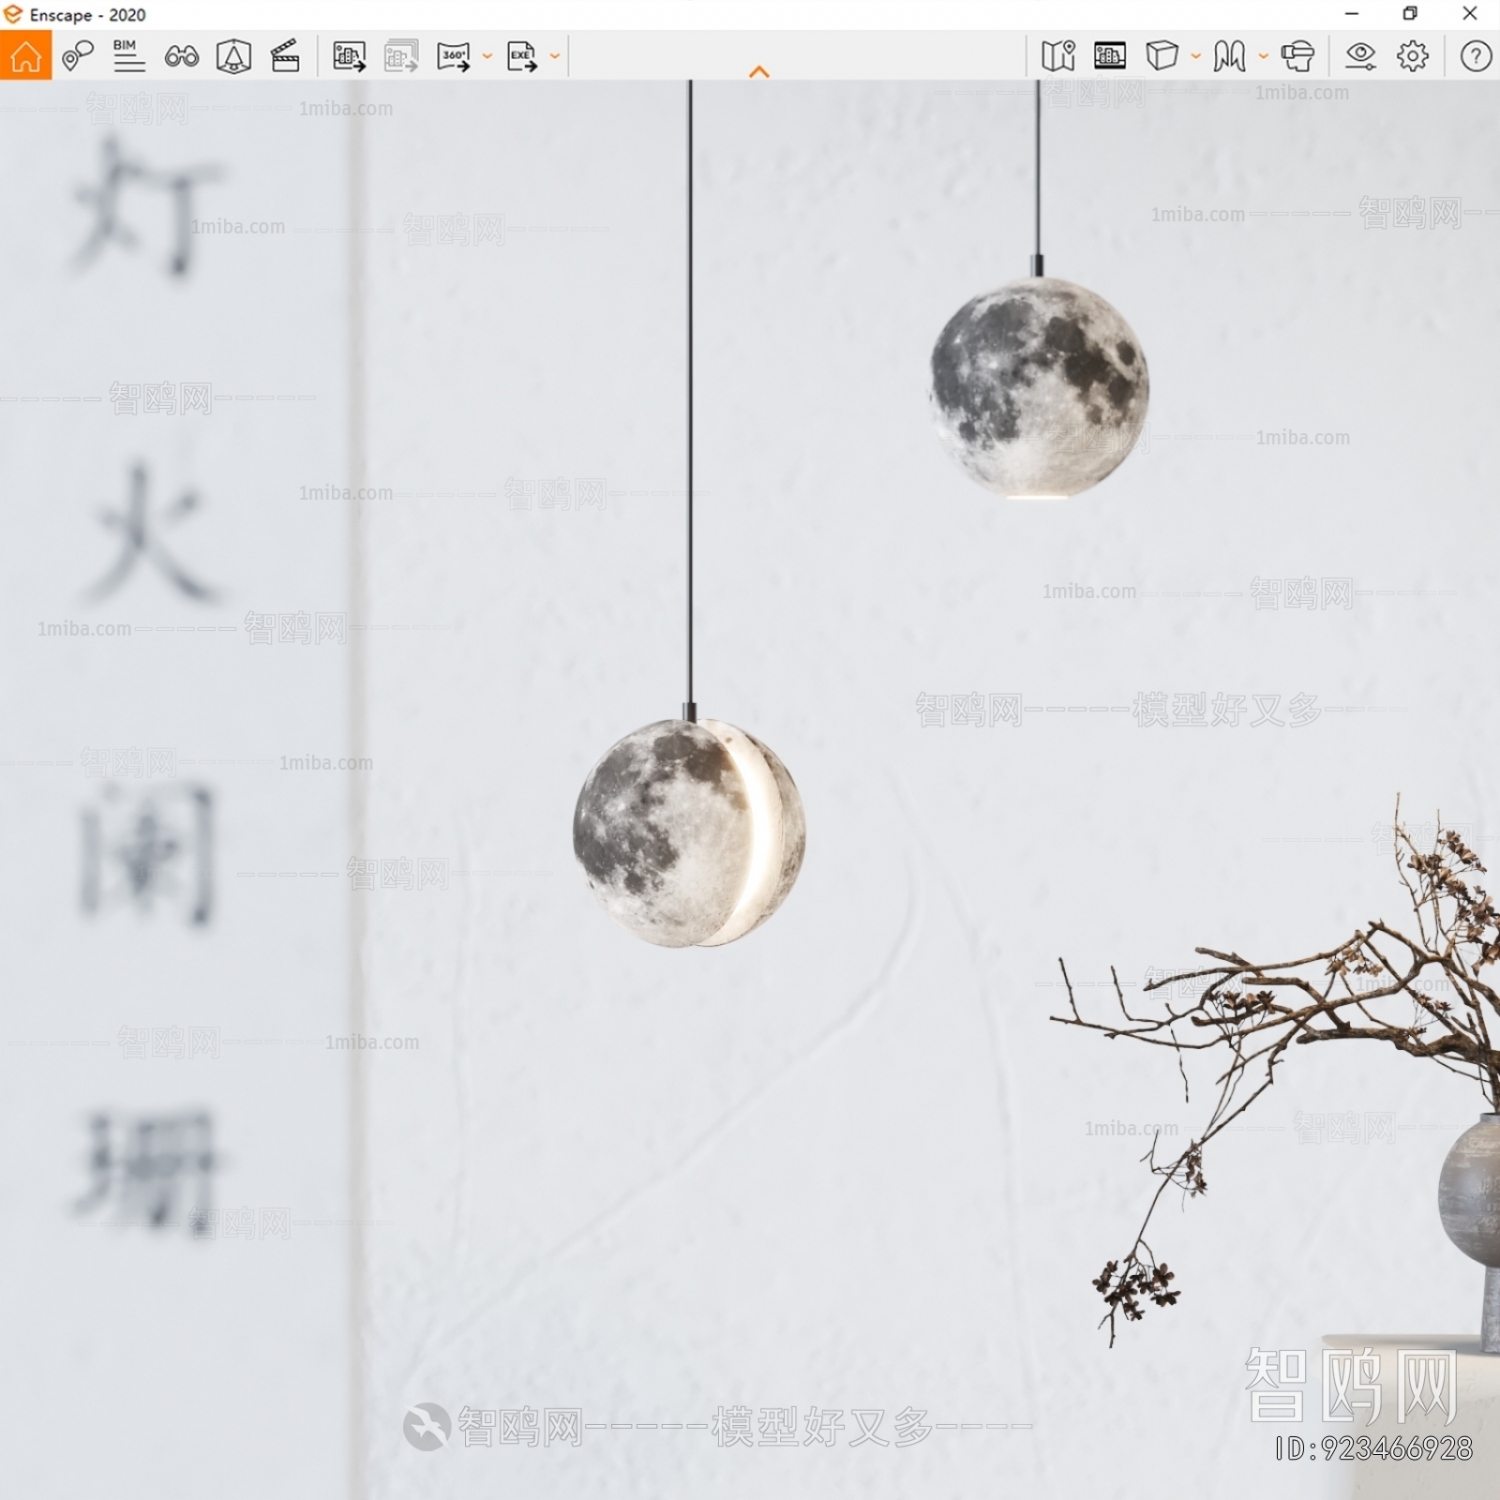Toggle the minimap with the map icon

1057,55
